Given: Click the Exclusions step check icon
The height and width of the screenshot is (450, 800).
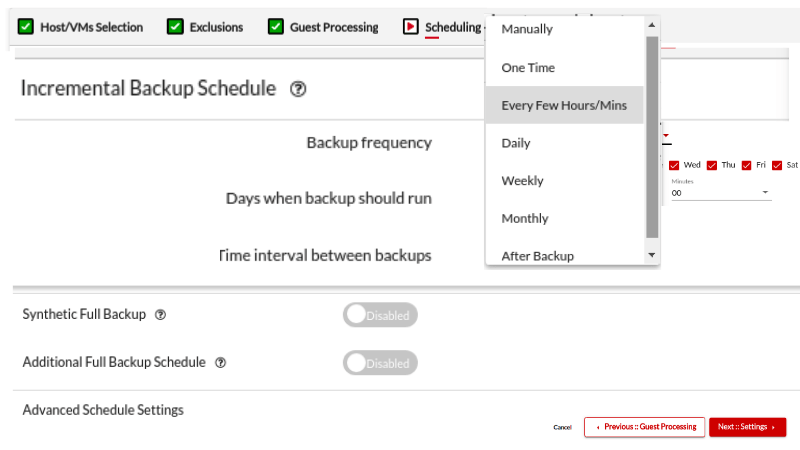Looking at the screenshot, I should click(x=176, y=27).
